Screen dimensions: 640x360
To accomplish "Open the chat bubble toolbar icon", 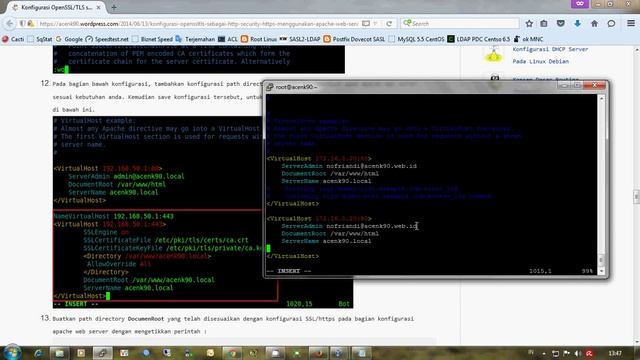I will coord(611,24).
